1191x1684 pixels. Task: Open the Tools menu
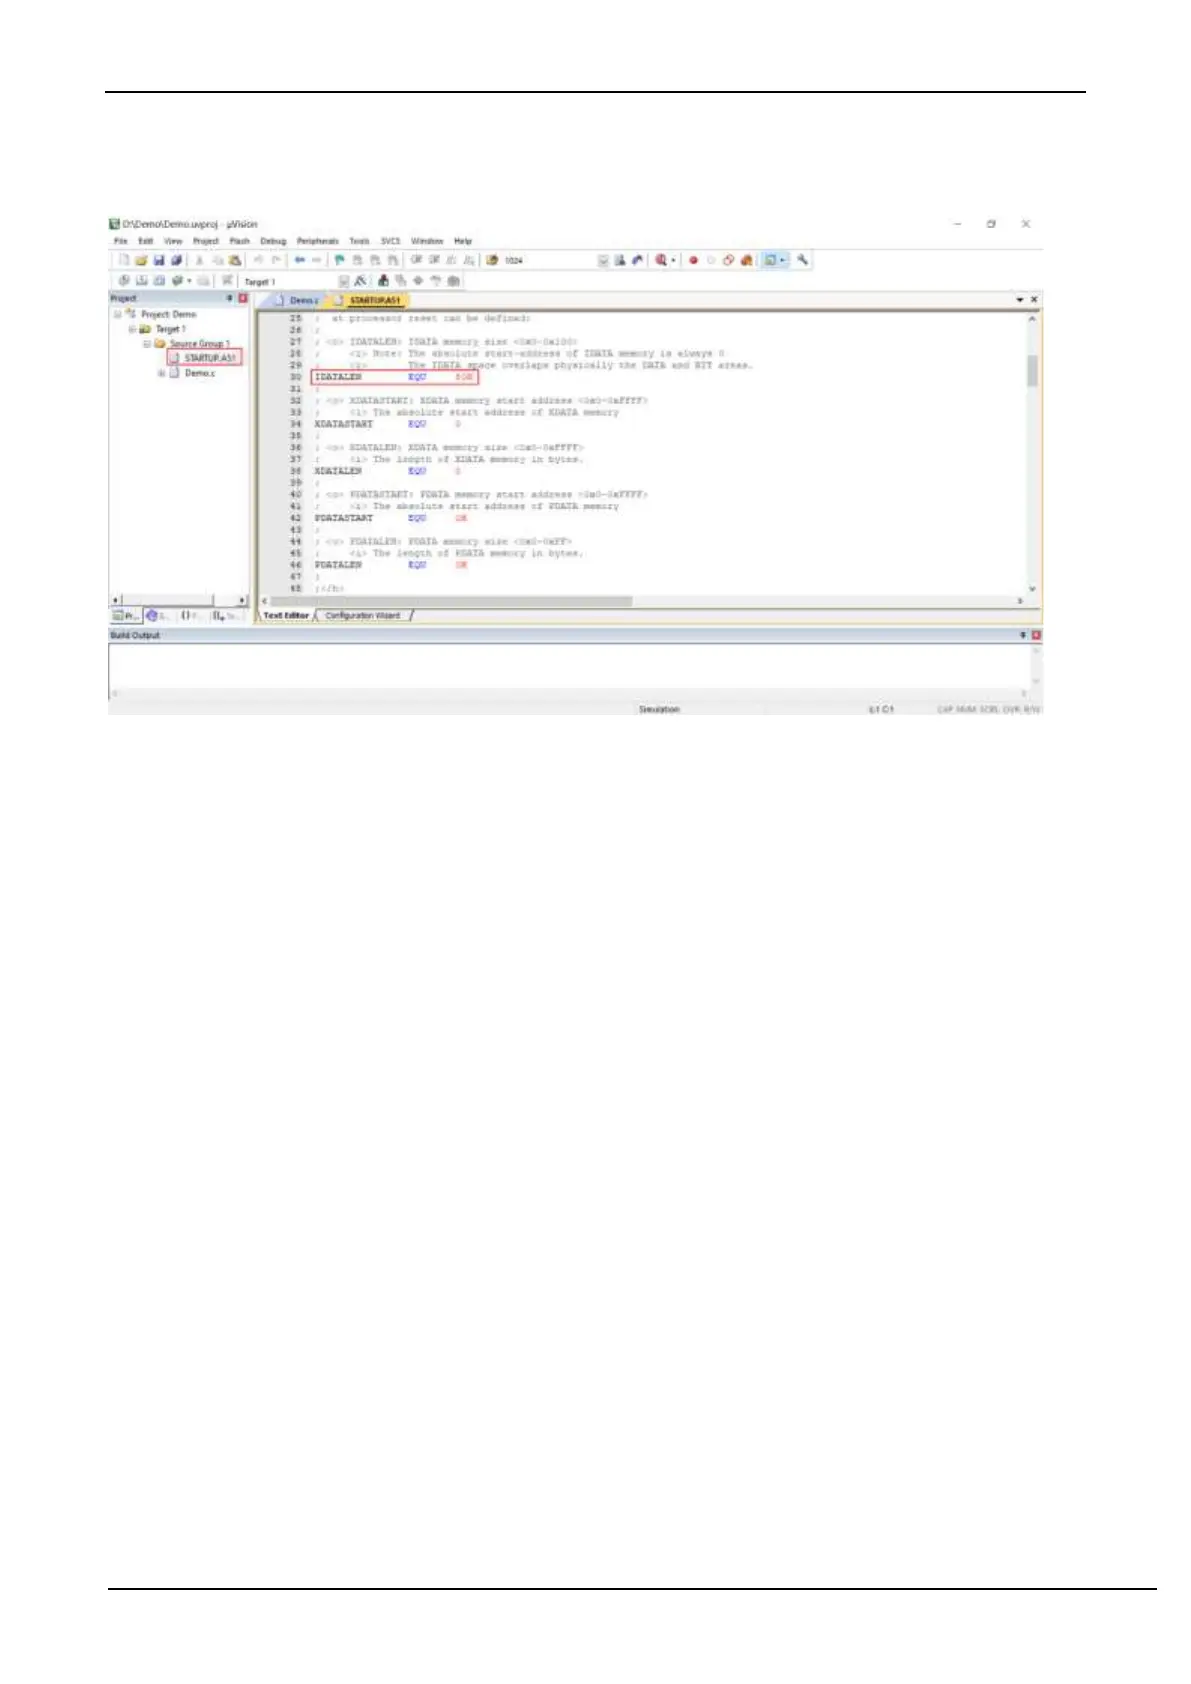pyautogui.click(x=360, y=241)
